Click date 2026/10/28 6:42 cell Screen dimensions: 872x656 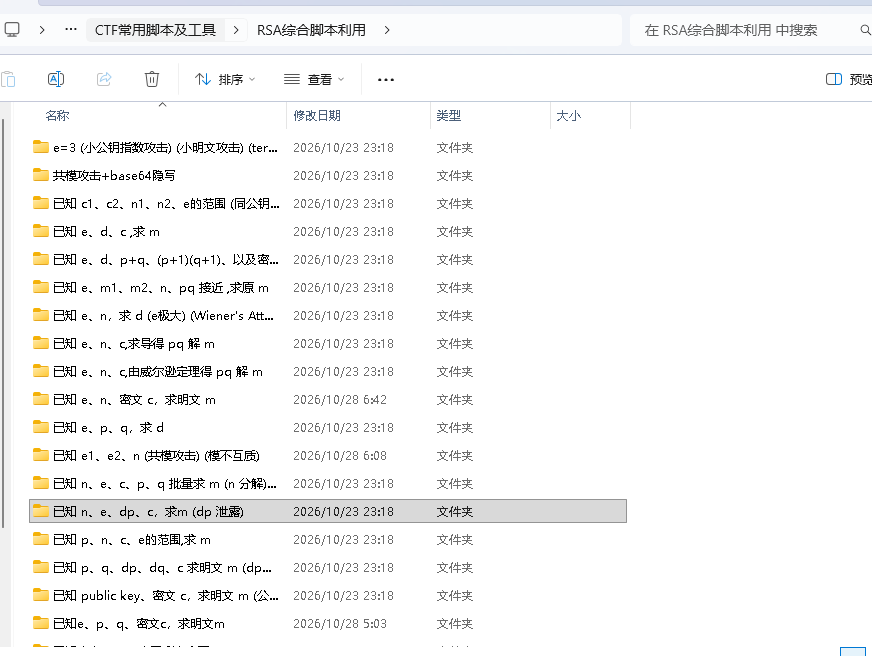(340, 400)
